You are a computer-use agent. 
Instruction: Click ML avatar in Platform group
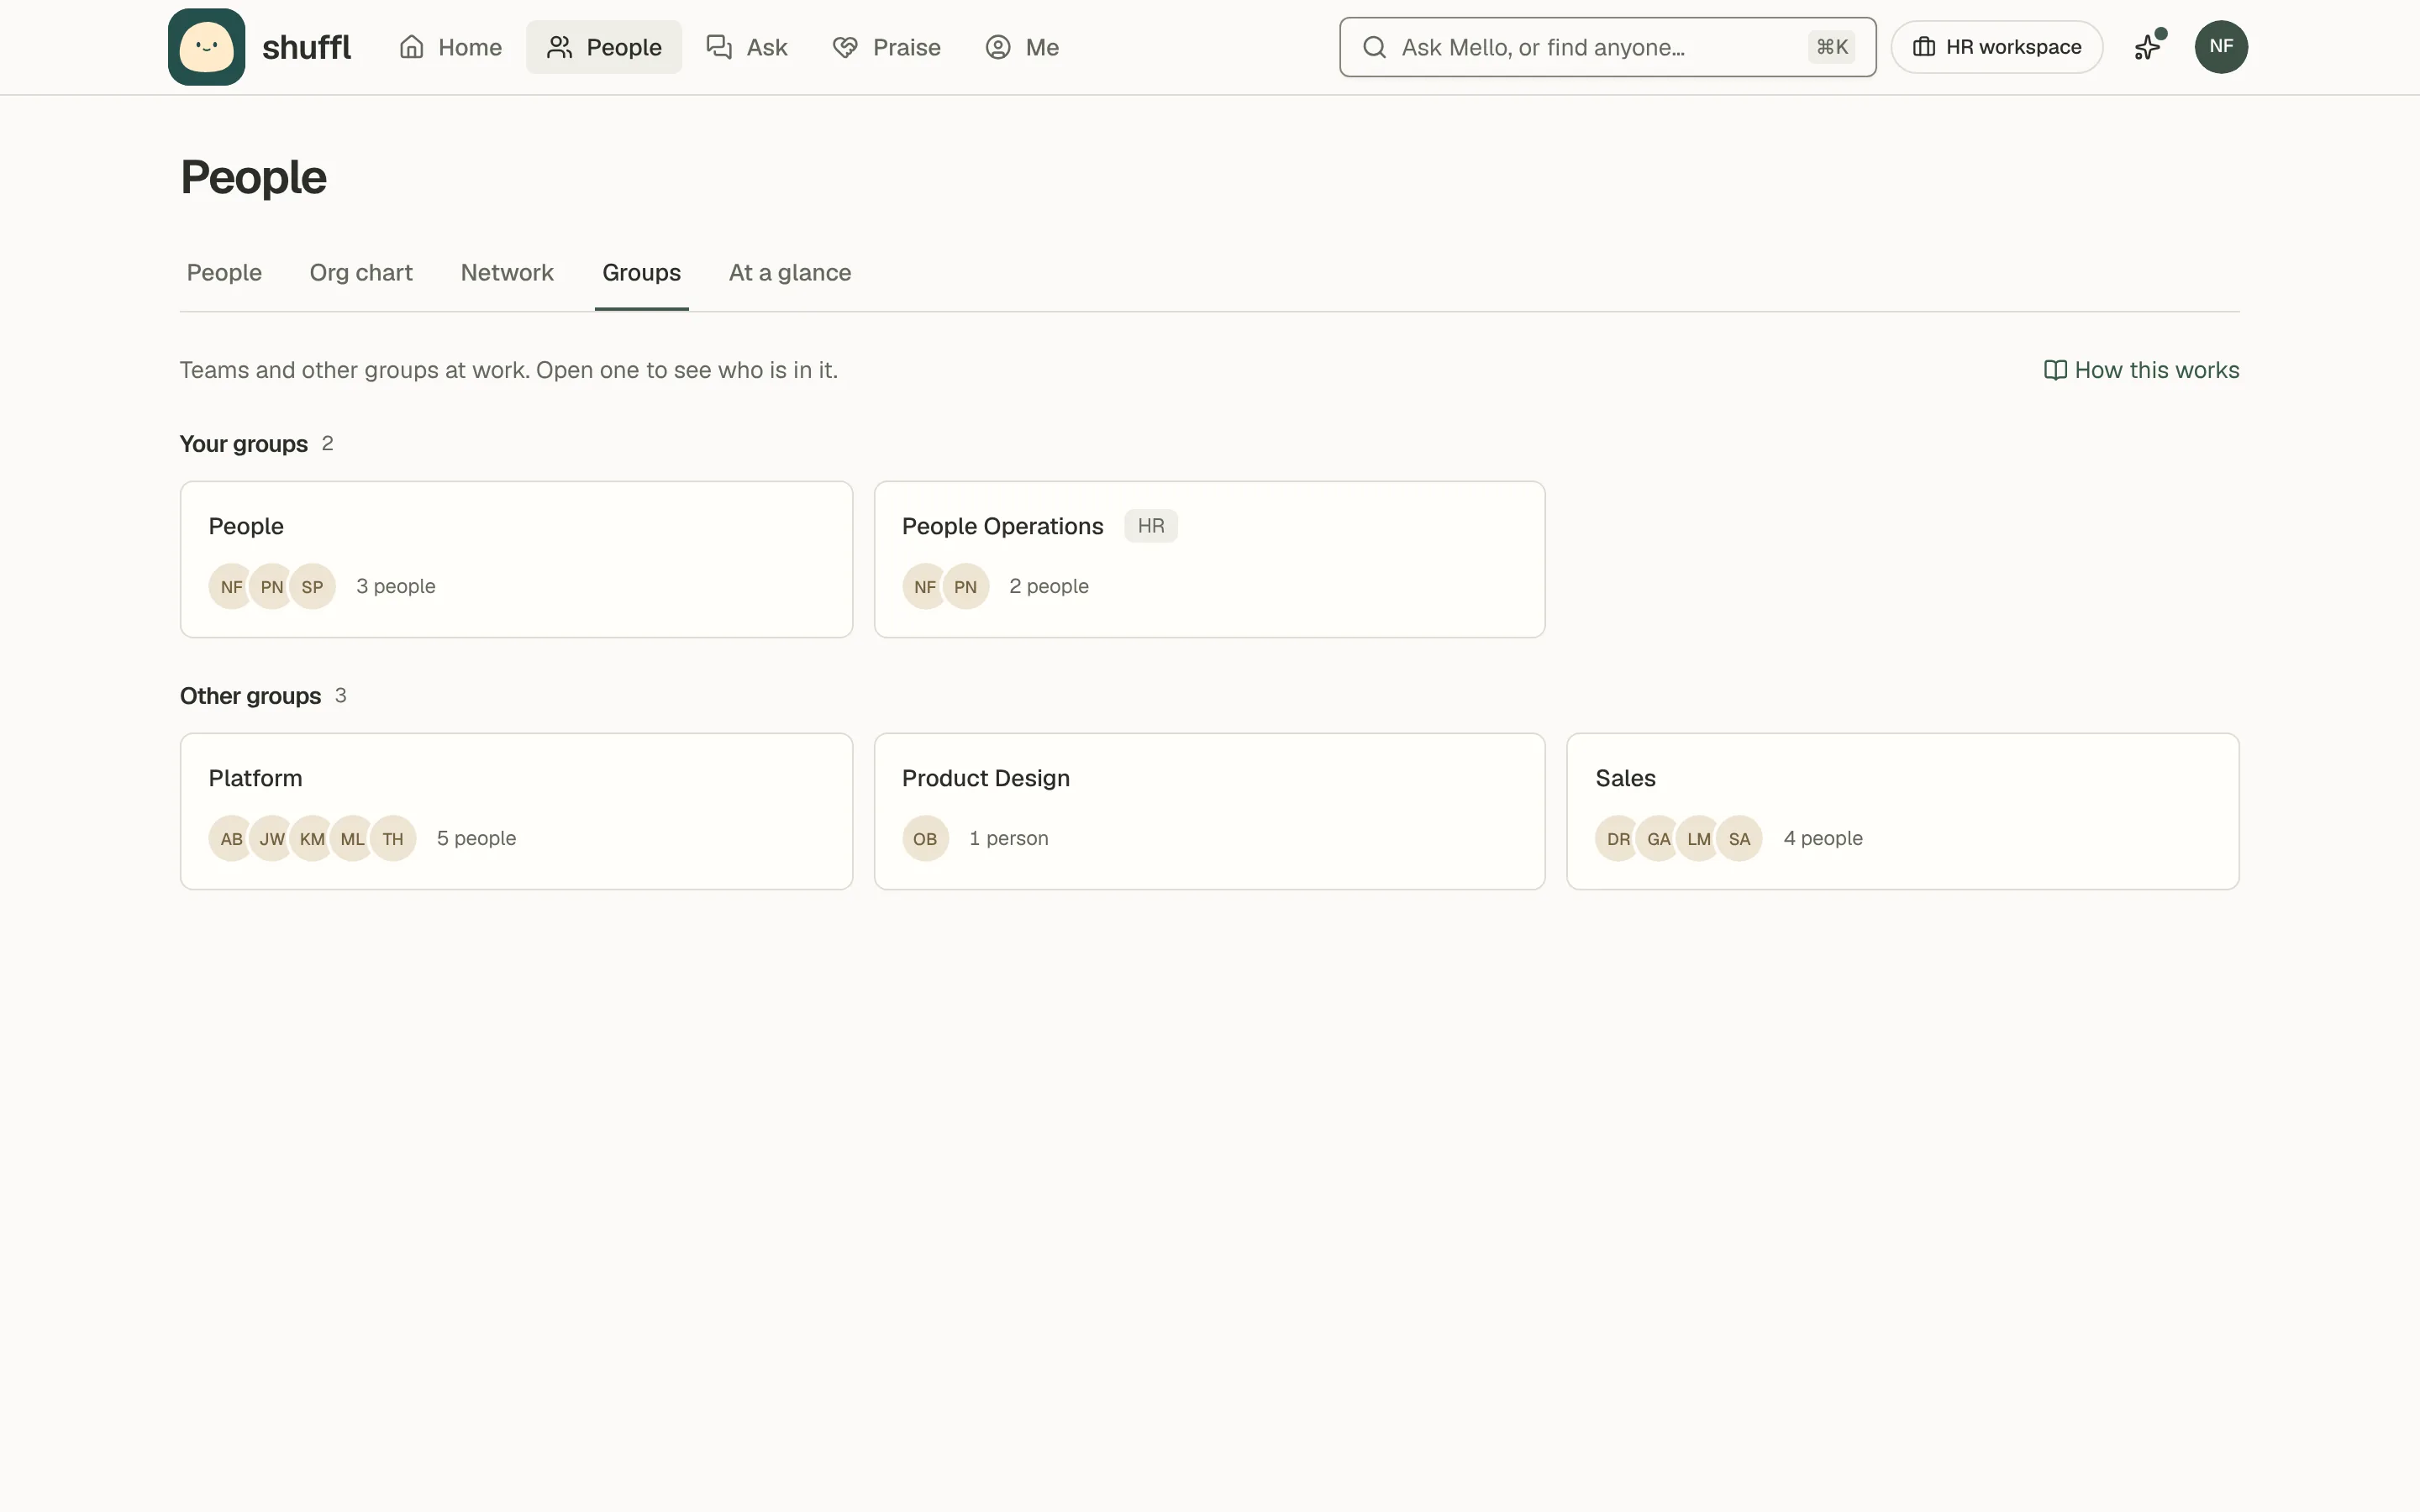[353, 839]
